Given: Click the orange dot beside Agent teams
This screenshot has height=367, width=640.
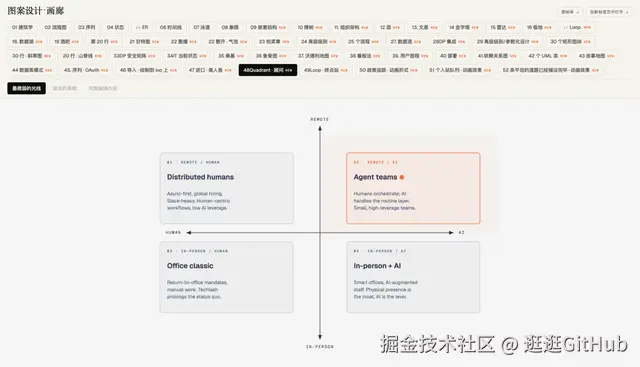Looking at the screenshot, I should (x=402, y=177).
